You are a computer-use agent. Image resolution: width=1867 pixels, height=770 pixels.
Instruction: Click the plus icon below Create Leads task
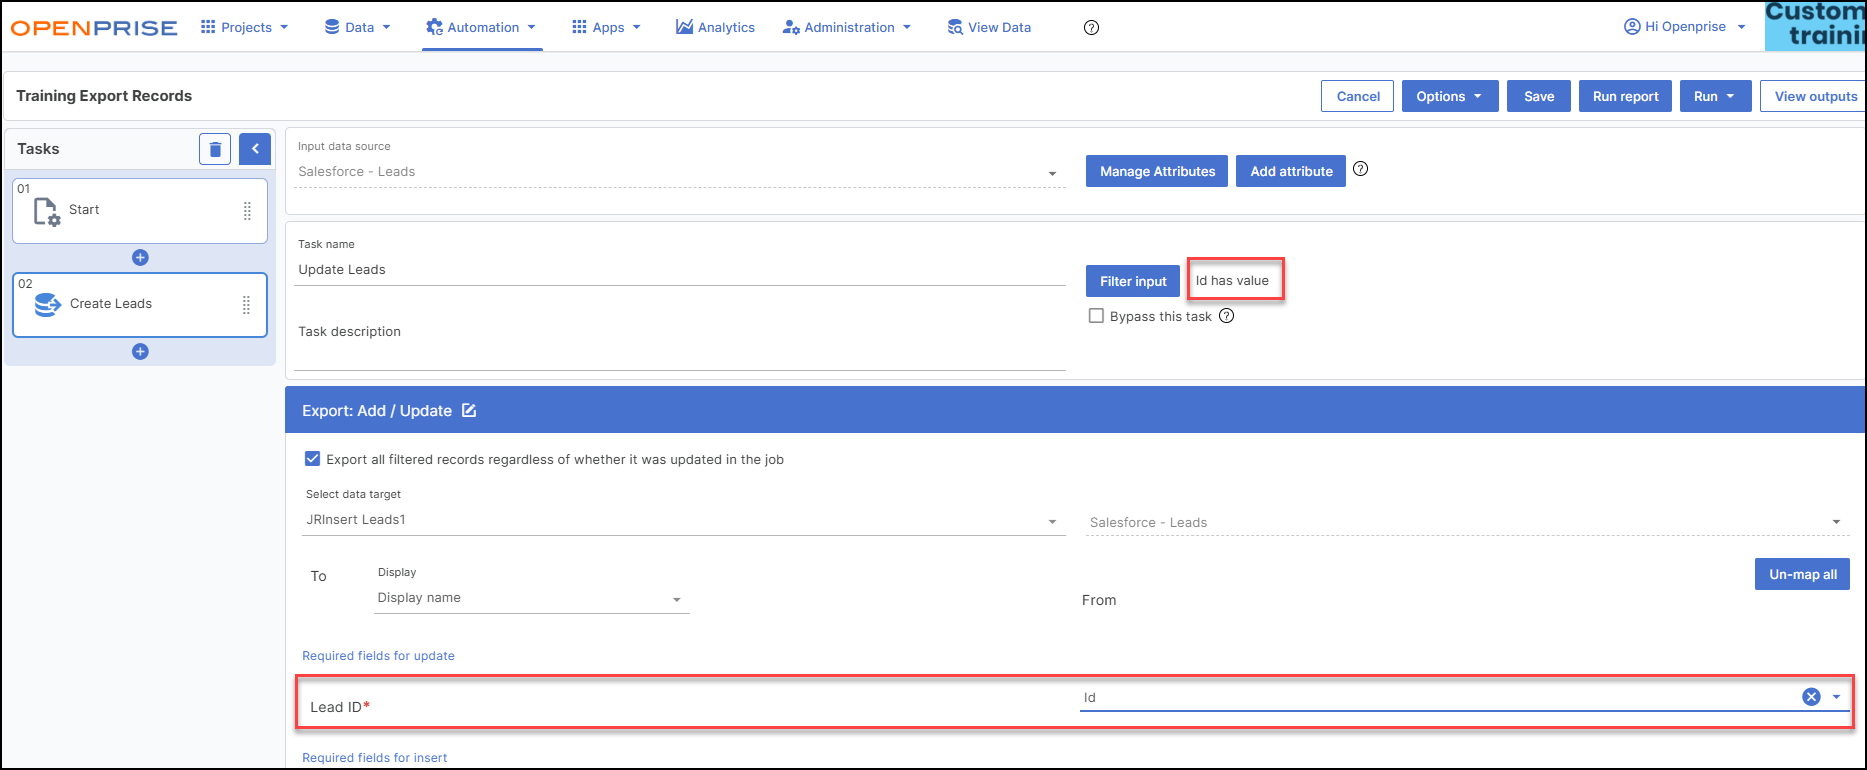point(140,352)
